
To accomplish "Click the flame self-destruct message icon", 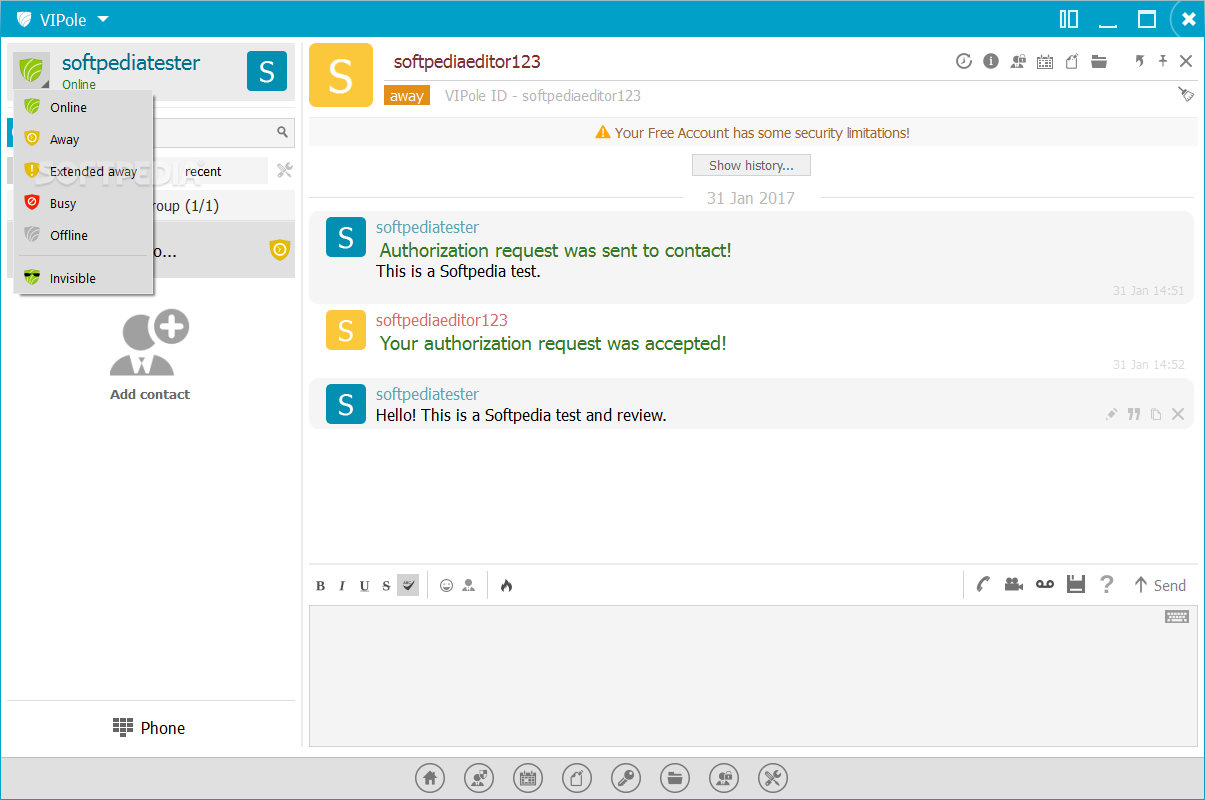I will (506, 586).
